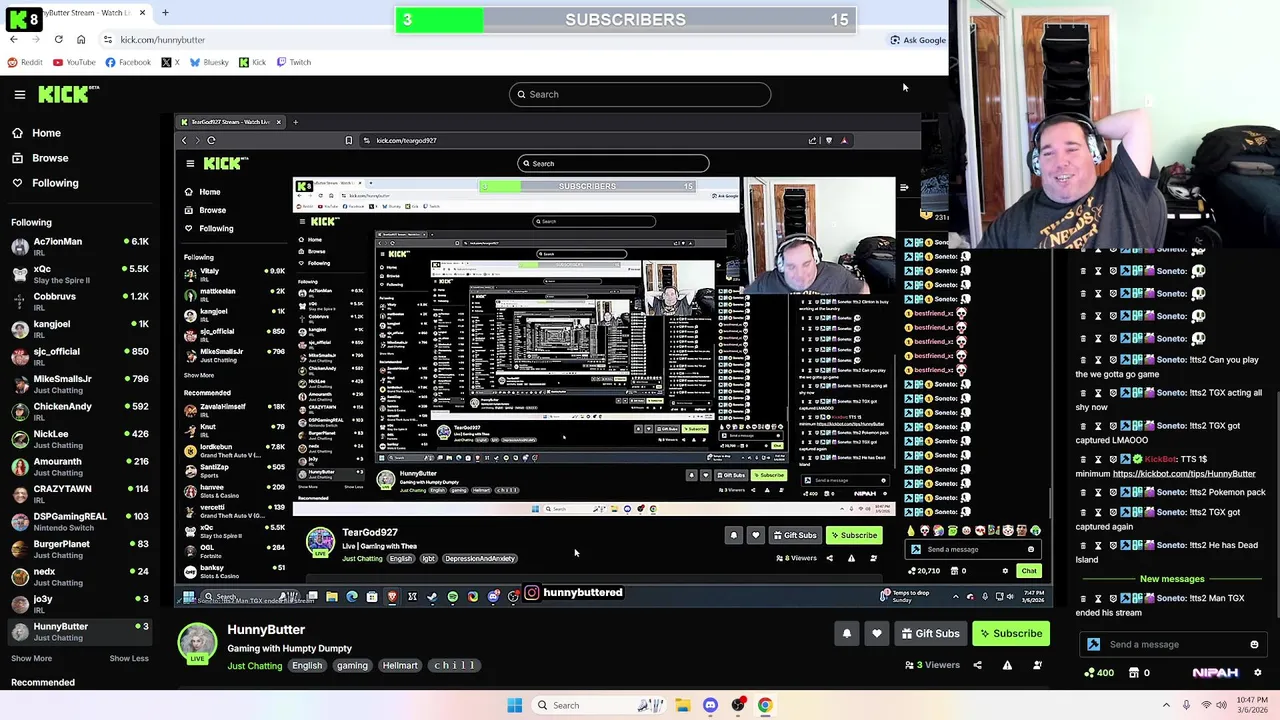Expand followed channels with Show More
Image resolution: width=1280 pixels, height=720 pixels.
pyautogui.click(x=31, y=658)
